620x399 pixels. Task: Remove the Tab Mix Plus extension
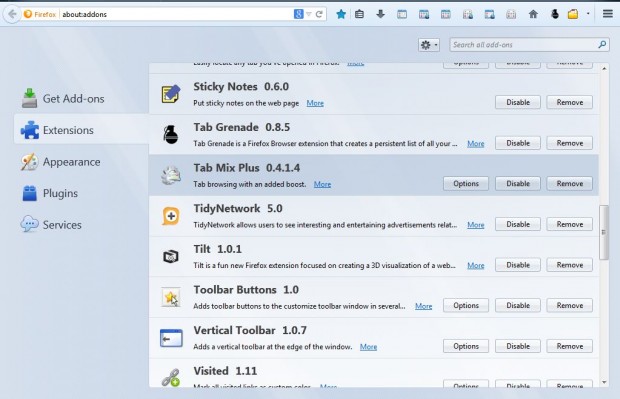(570, 184)
